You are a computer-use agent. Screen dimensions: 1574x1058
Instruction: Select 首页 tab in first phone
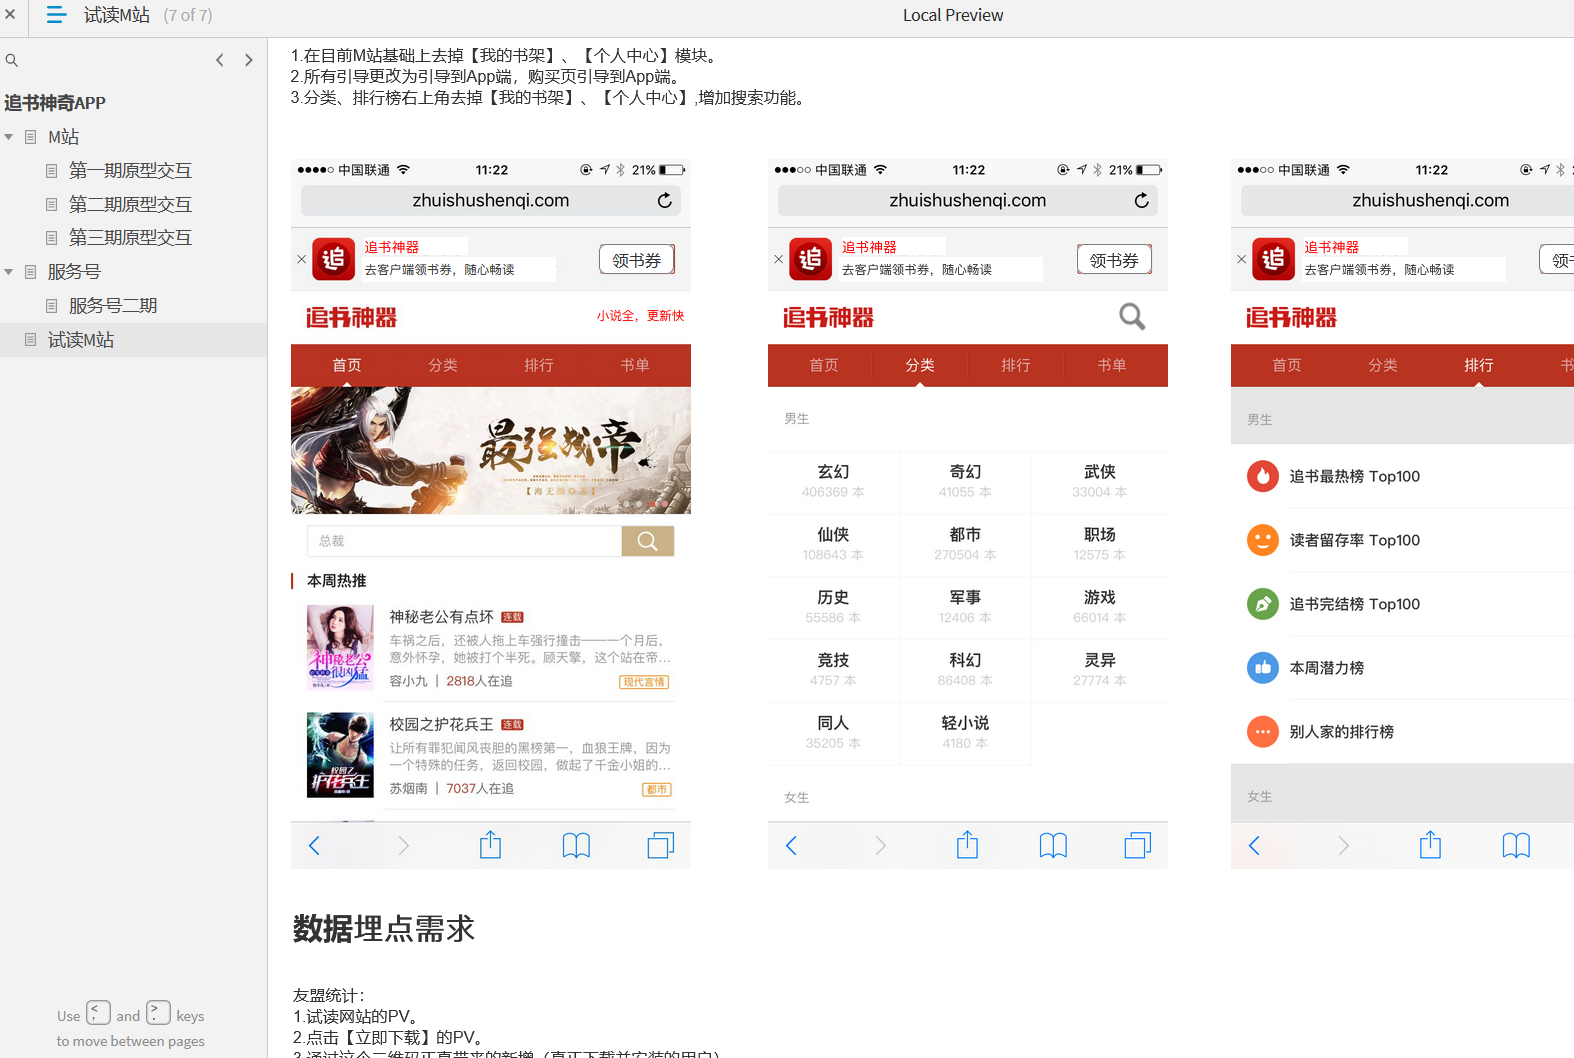[347, 365]
